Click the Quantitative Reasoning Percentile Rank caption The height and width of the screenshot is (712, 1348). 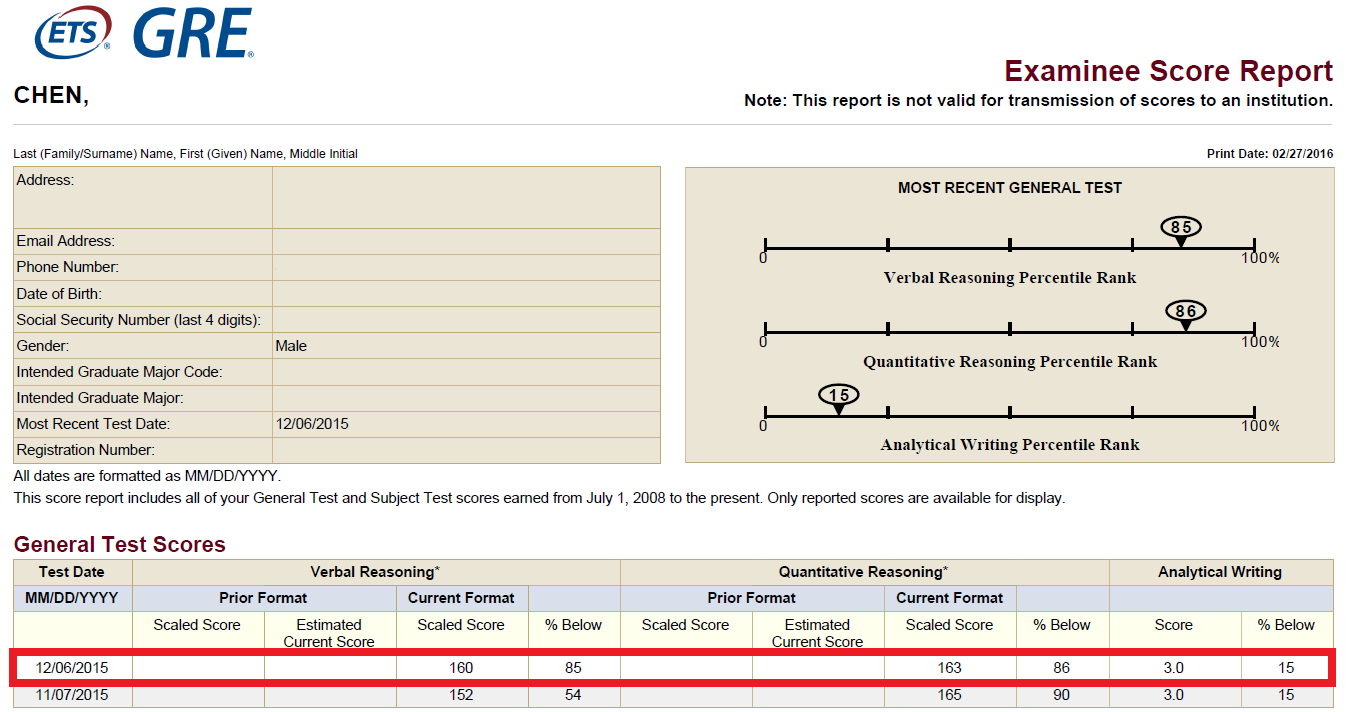point(1010,362)
